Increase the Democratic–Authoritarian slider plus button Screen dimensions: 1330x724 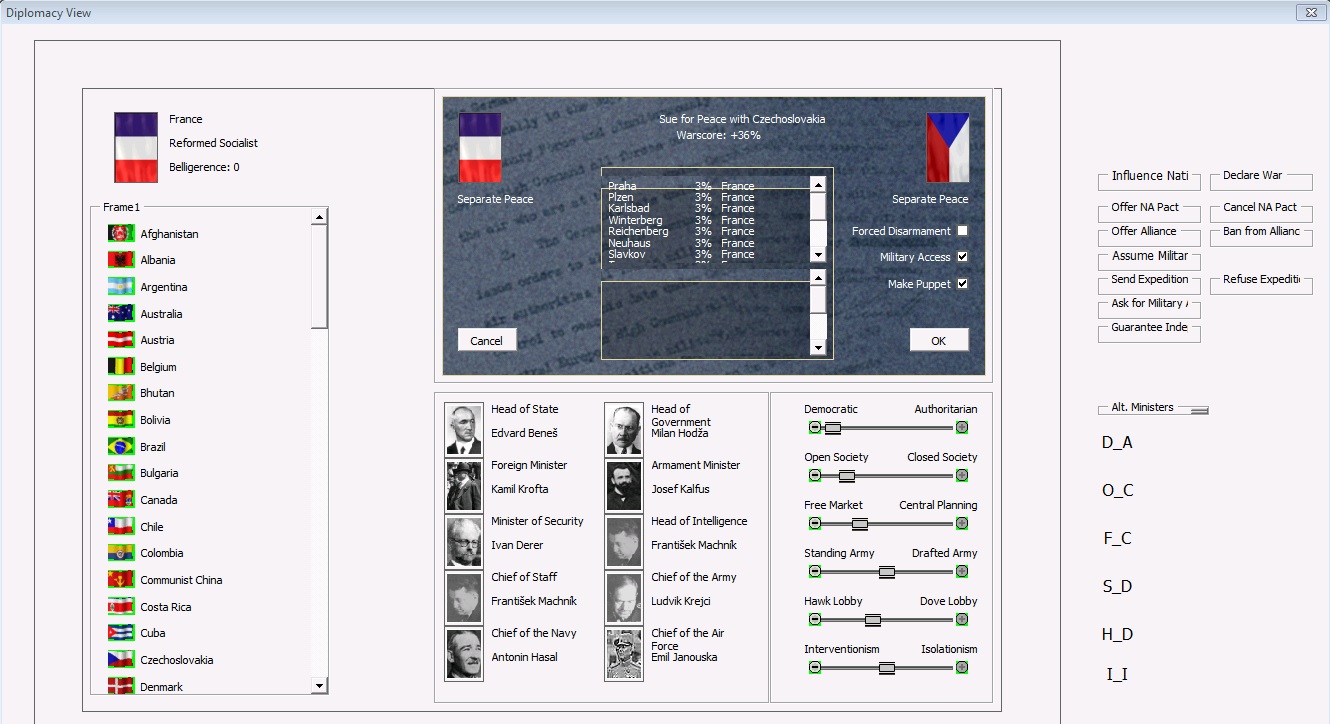pos(962,428)
